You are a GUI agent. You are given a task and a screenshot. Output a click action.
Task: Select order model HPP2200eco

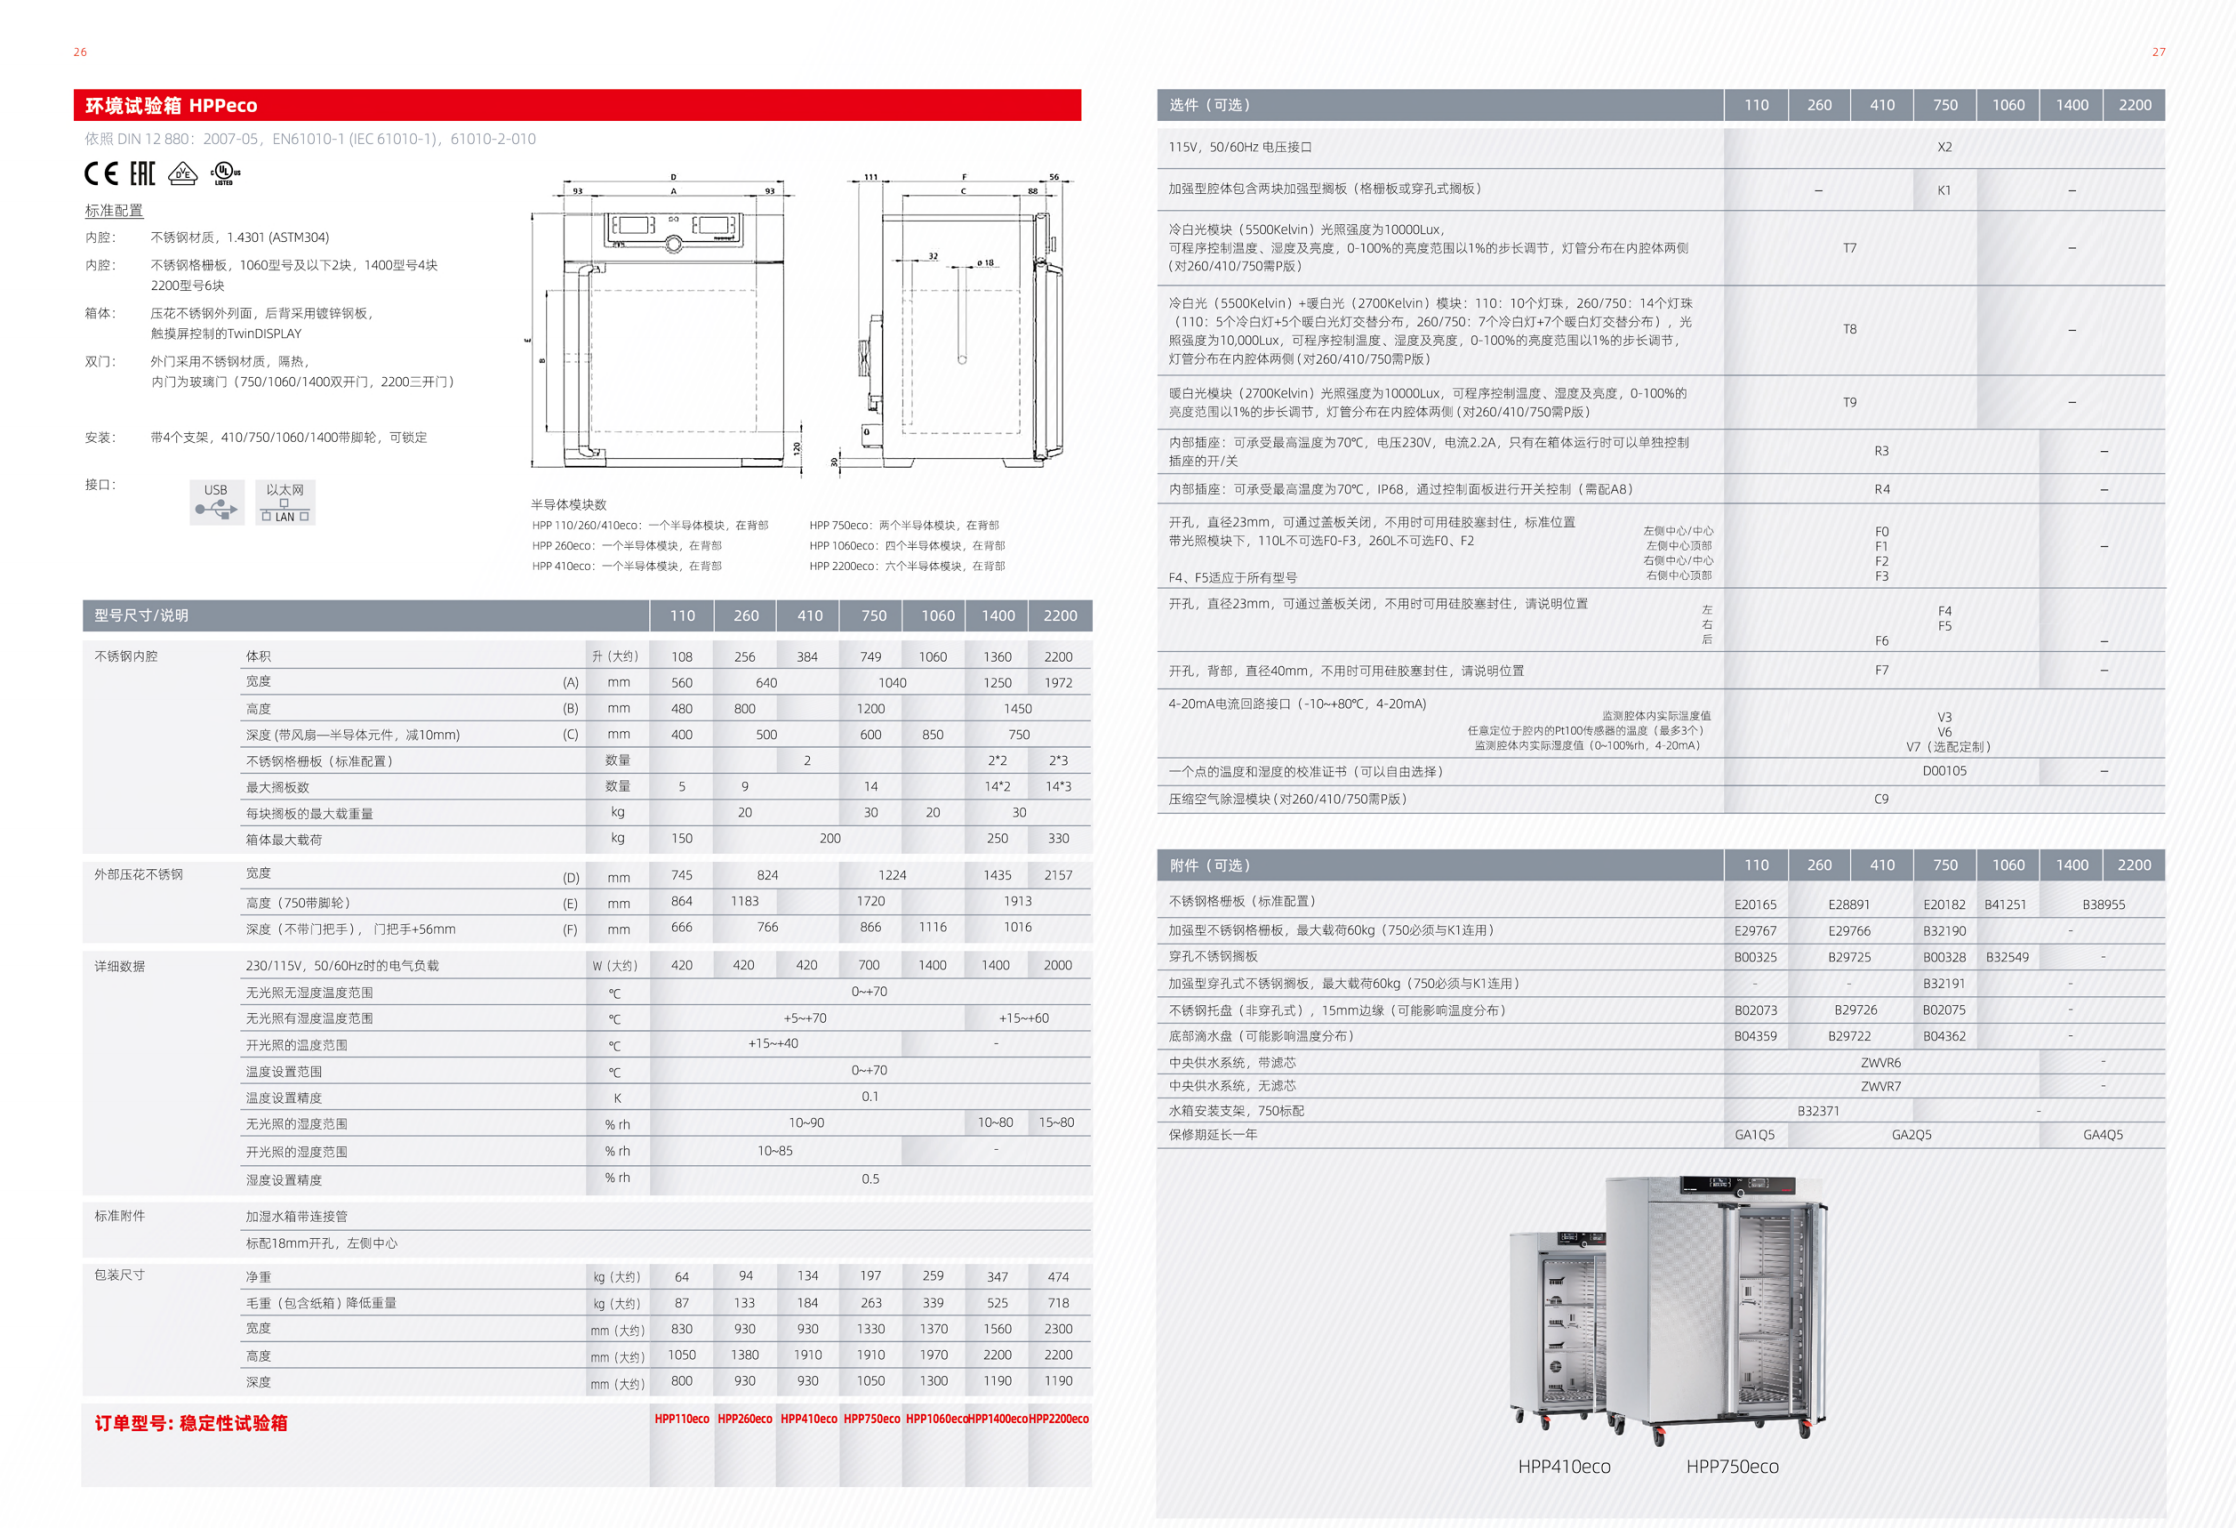point(1059,1419)
